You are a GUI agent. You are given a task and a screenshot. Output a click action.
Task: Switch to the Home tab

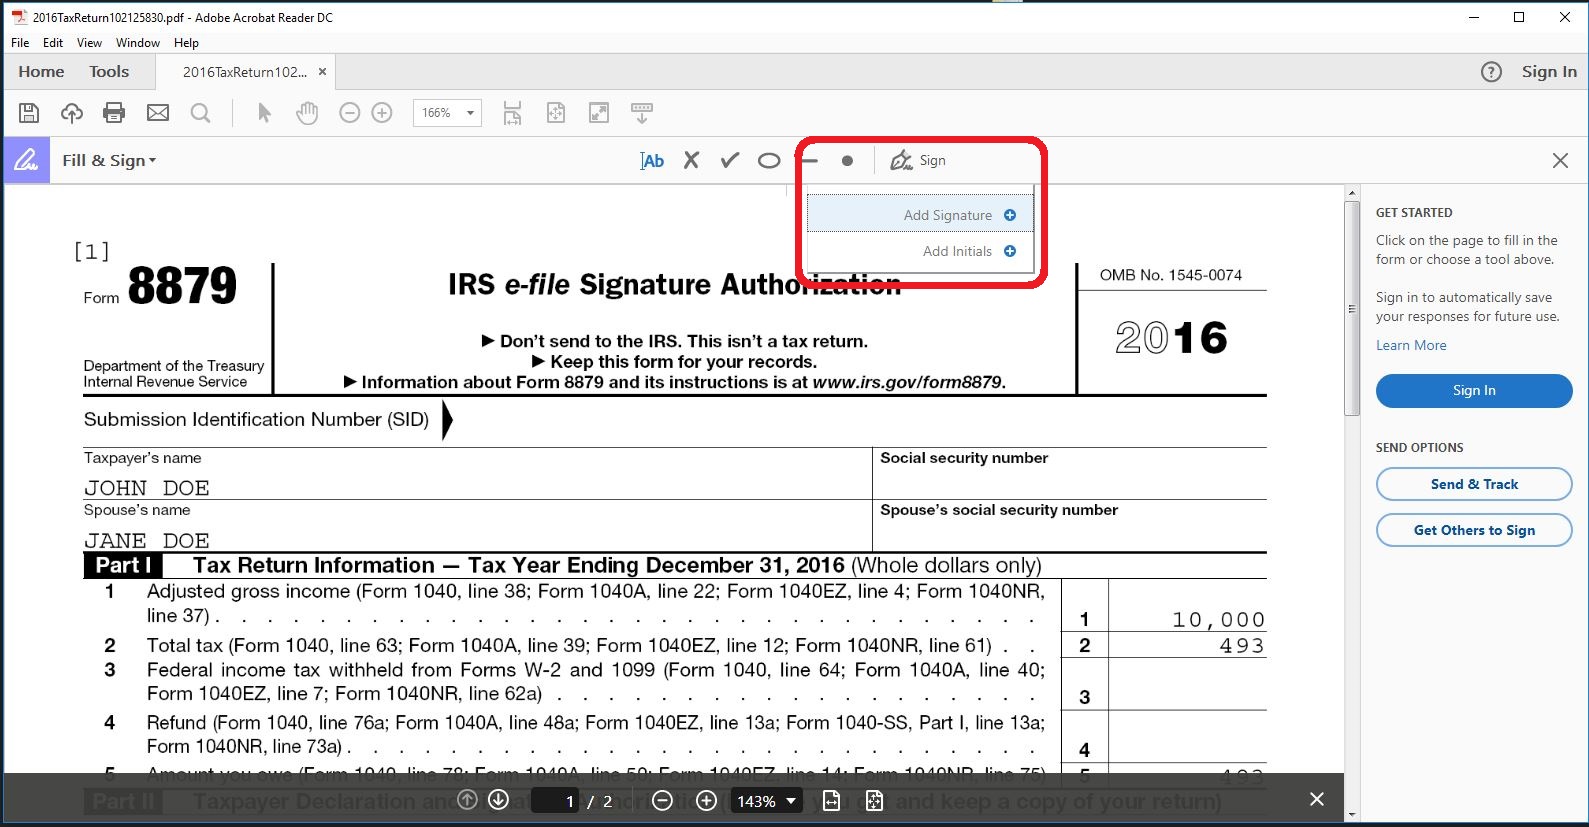coord(41,71)
